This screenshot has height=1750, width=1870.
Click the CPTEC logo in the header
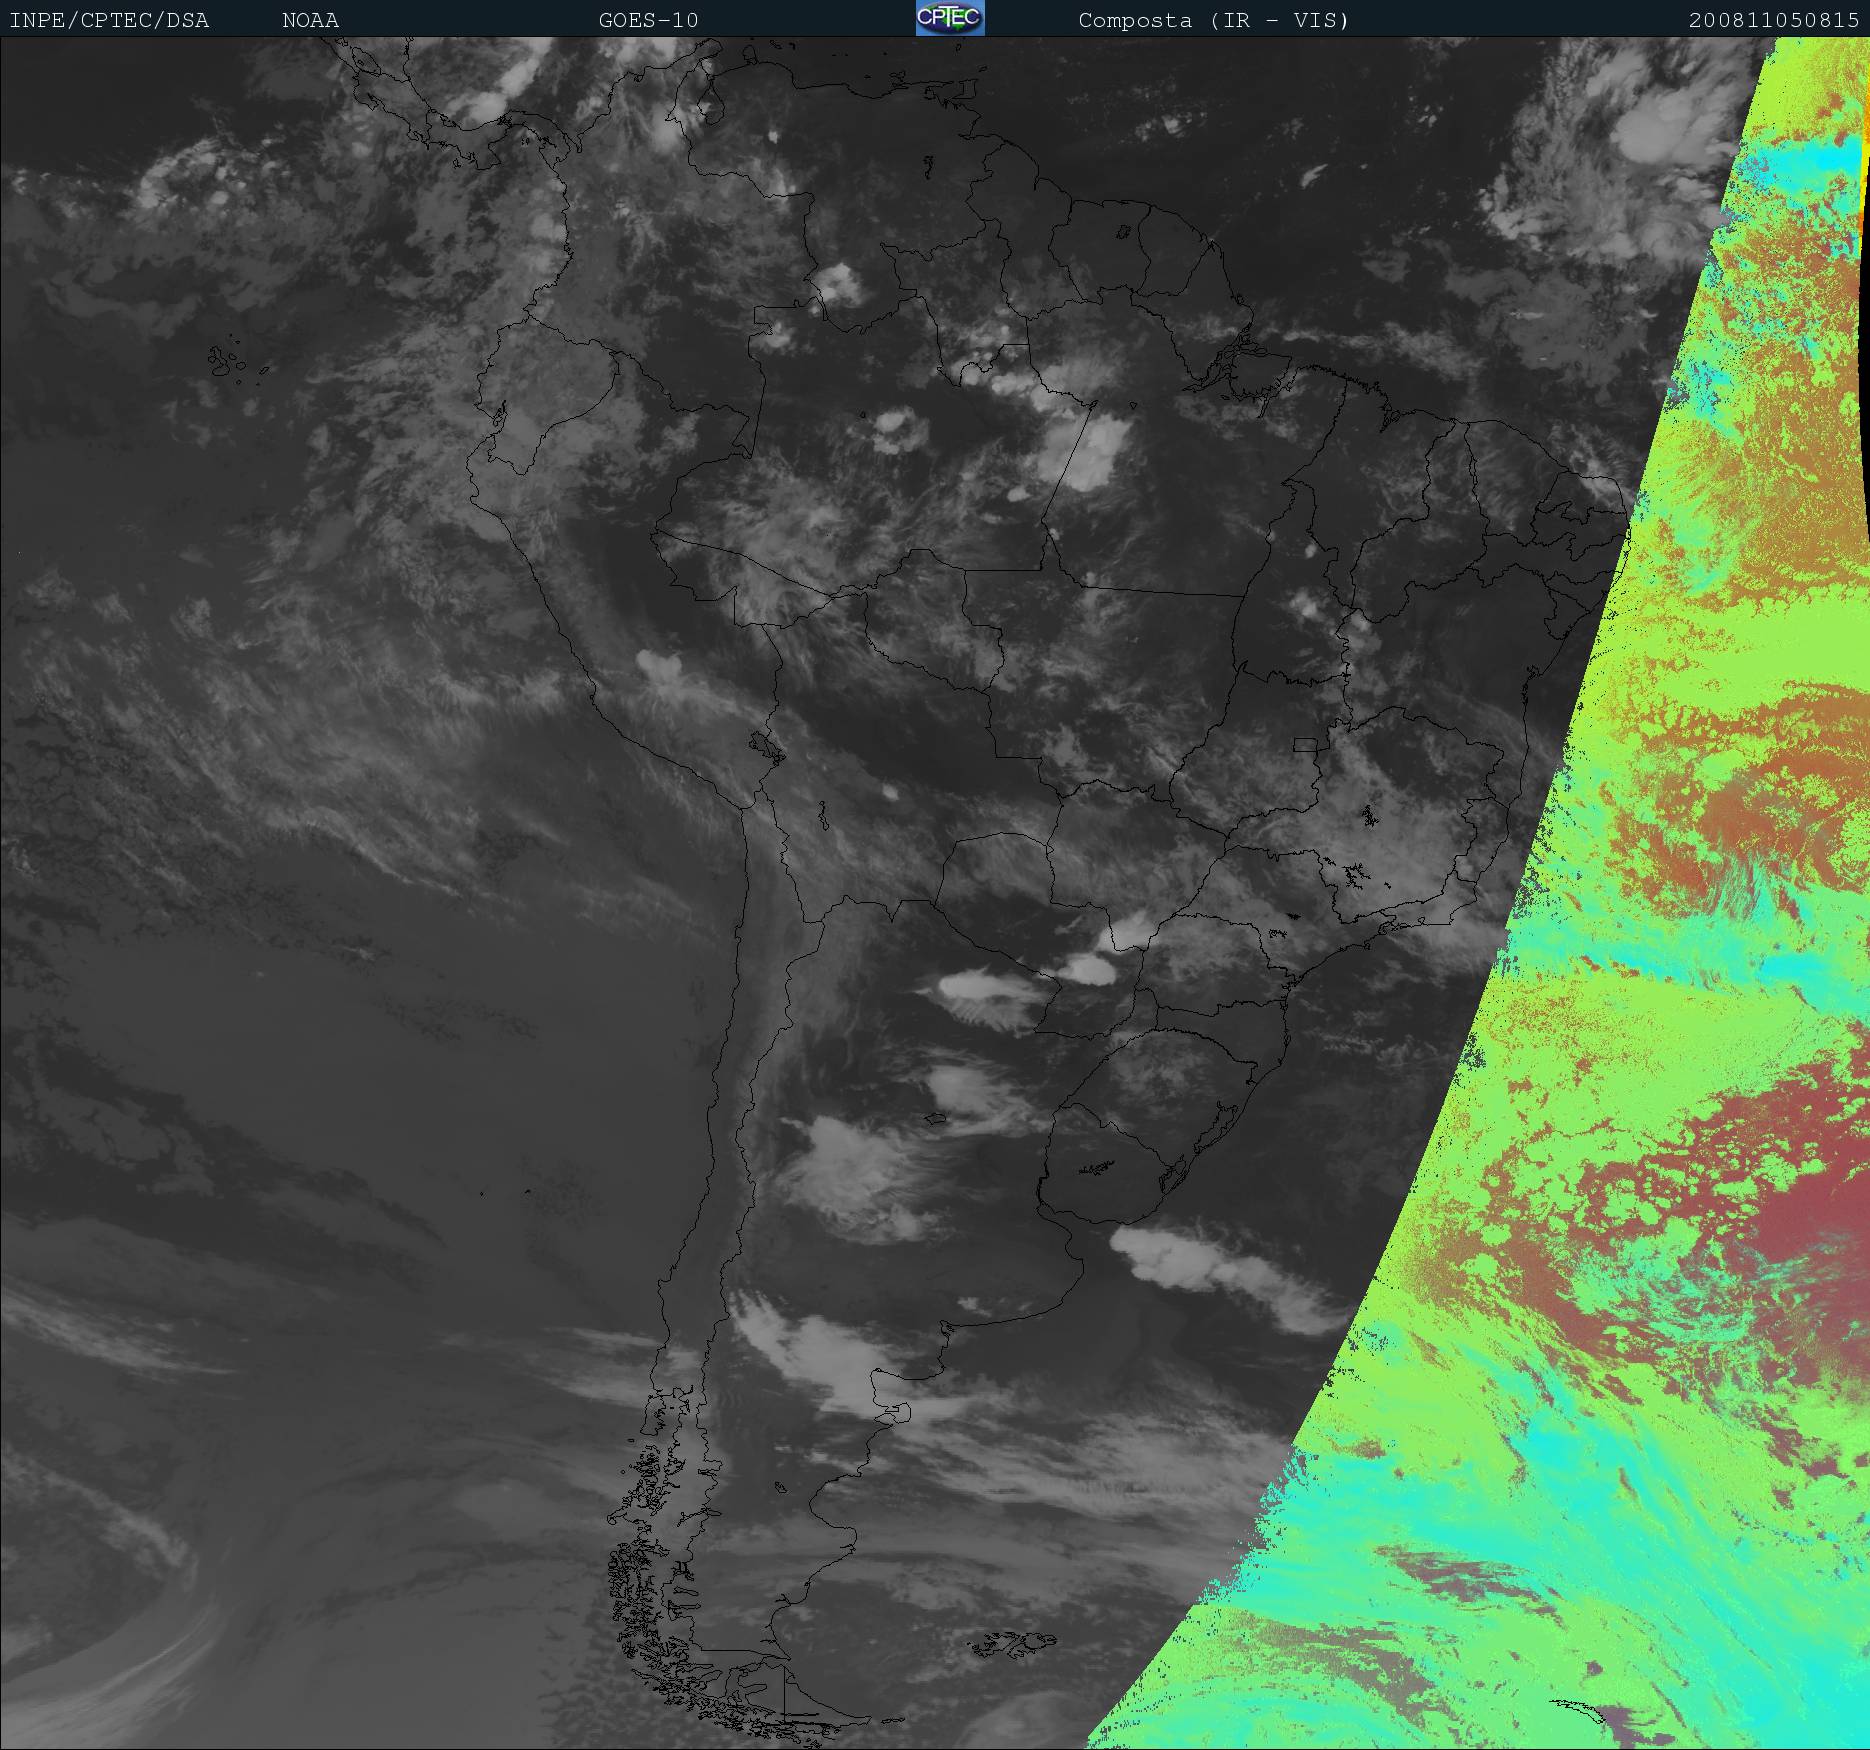949,18
